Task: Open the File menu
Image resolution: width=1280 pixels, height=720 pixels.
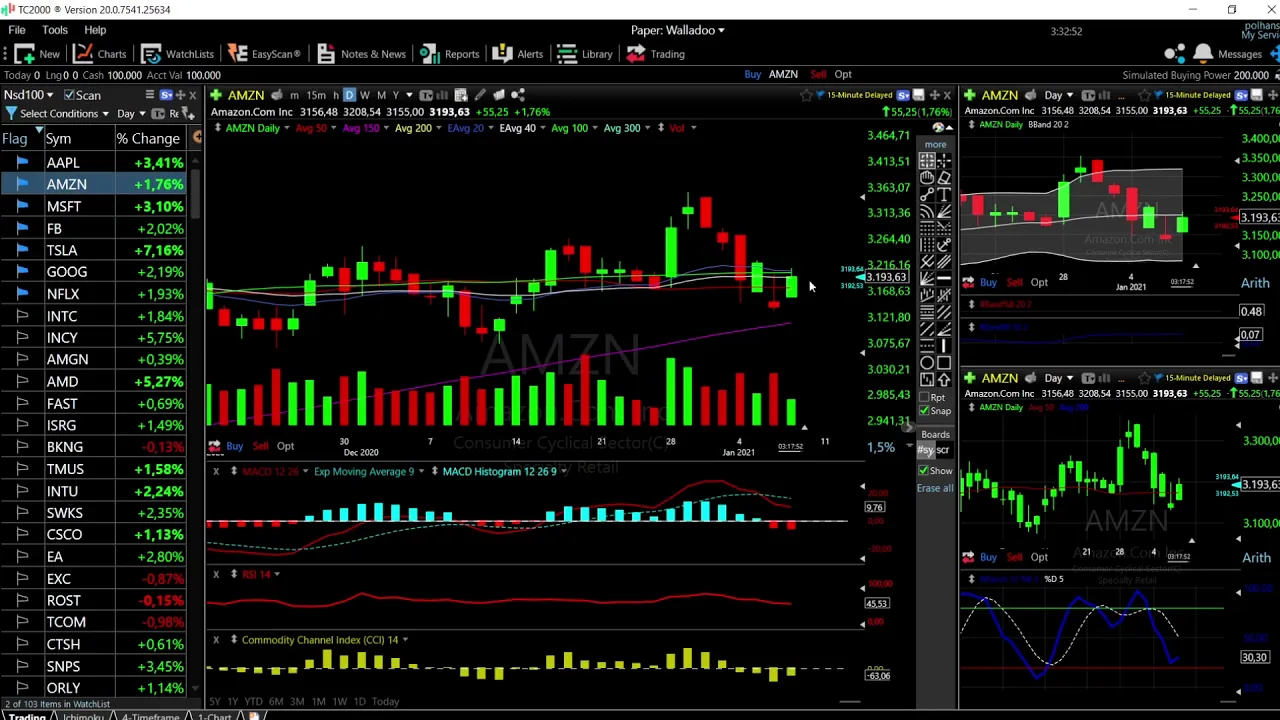Action: coord(17,30)
